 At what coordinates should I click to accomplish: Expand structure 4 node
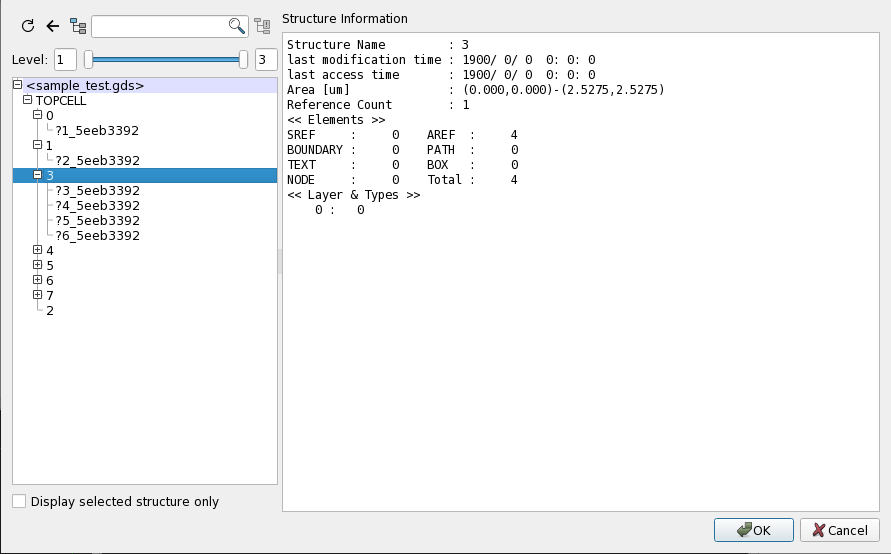(x=38, y=249)
